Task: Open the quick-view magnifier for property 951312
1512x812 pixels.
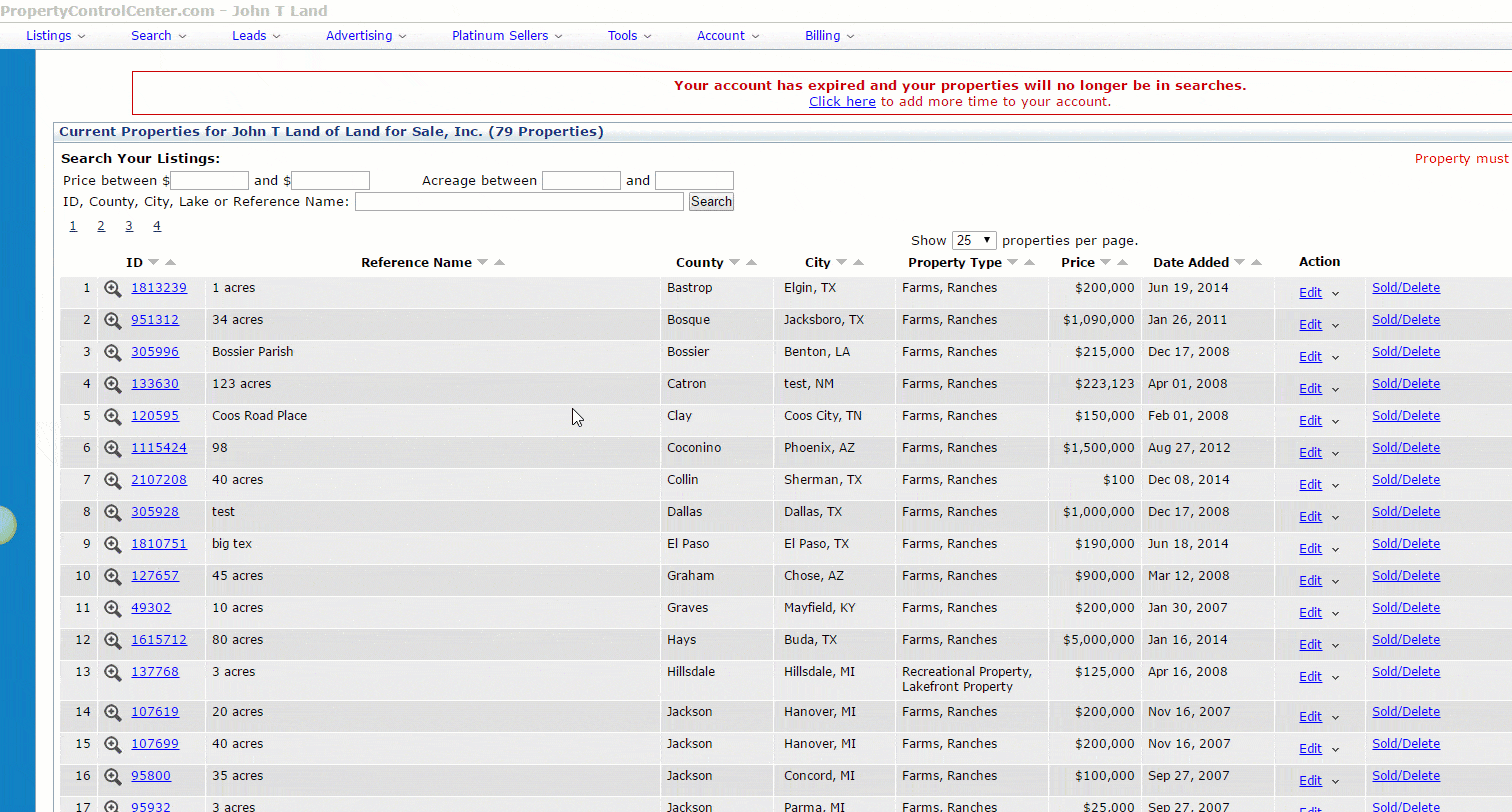Action: coord(112,320)
